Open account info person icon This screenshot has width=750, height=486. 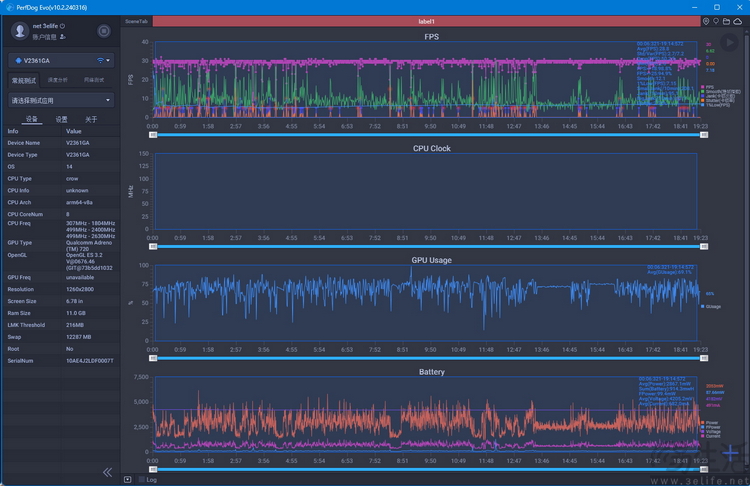(x=63, y=37)
